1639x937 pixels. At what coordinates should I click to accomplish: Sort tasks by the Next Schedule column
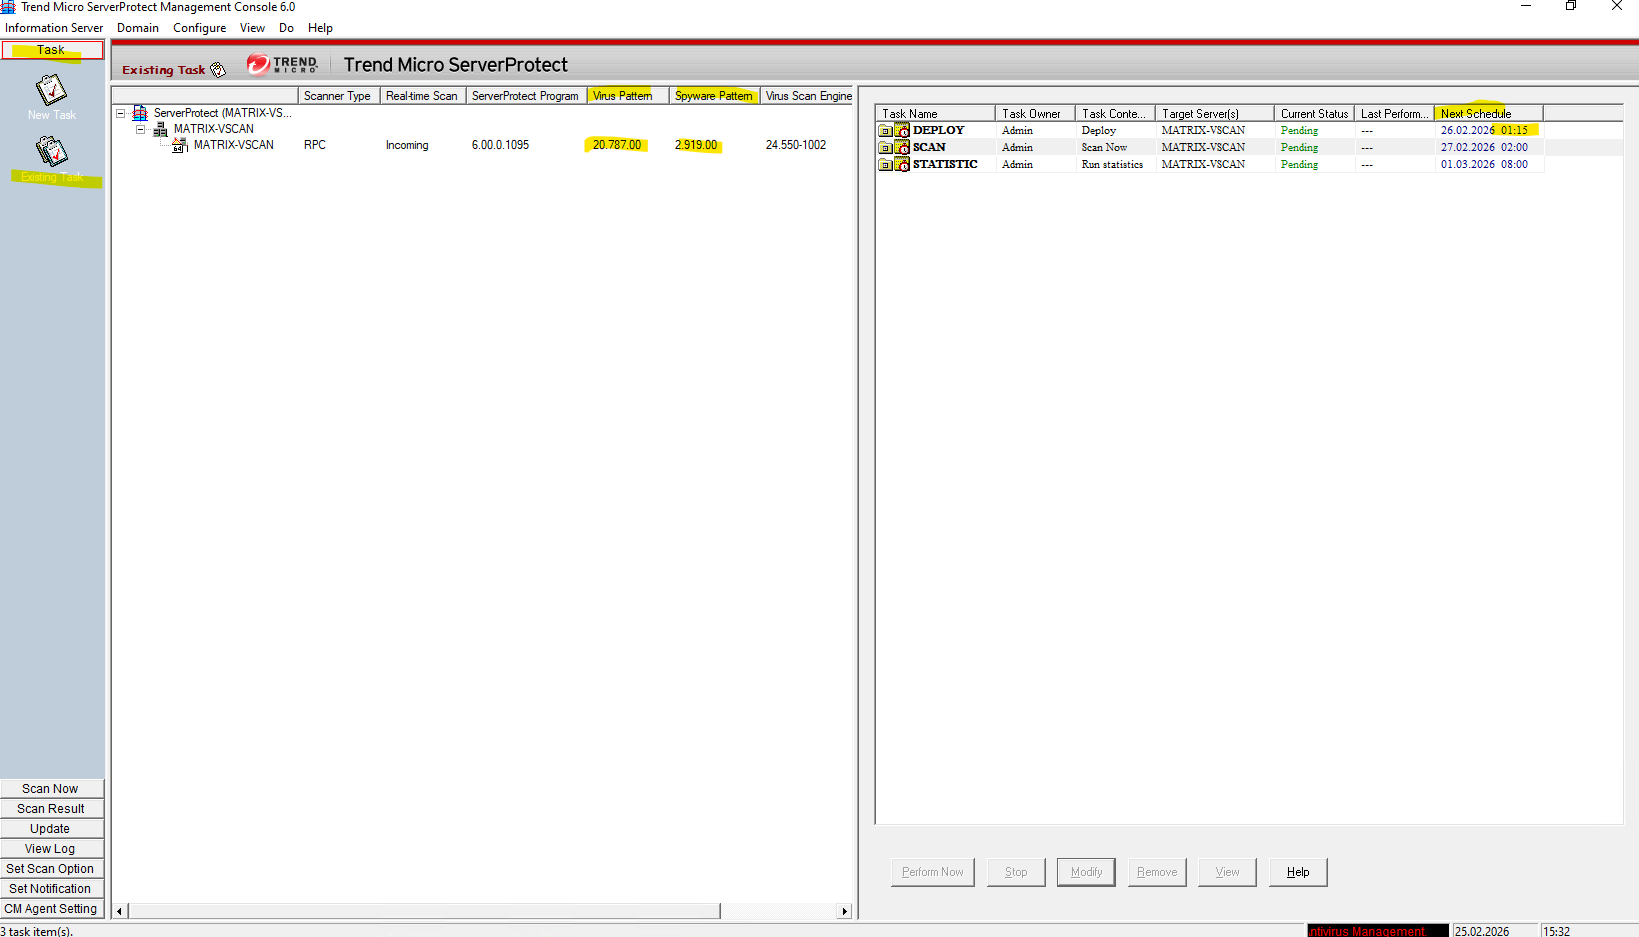(1487, 113)
